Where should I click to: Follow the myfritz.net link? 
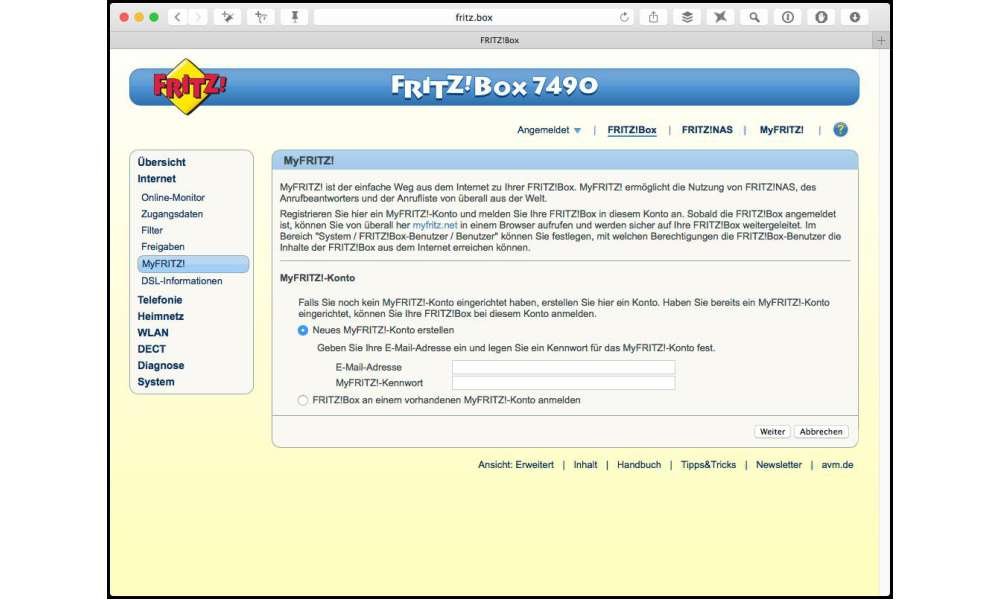435,225
